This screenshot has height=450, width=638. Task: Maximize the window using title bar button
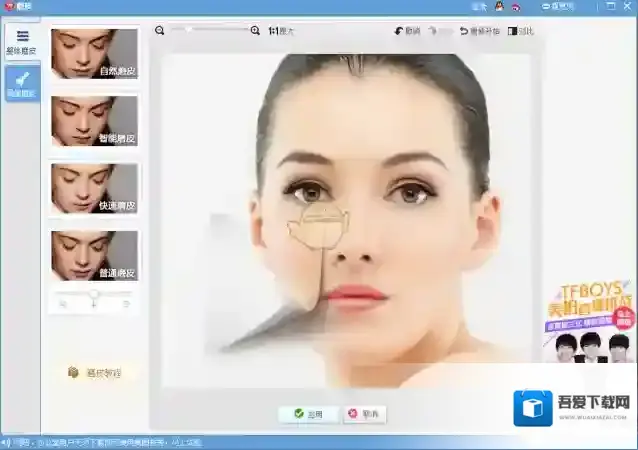click(610, 6)
